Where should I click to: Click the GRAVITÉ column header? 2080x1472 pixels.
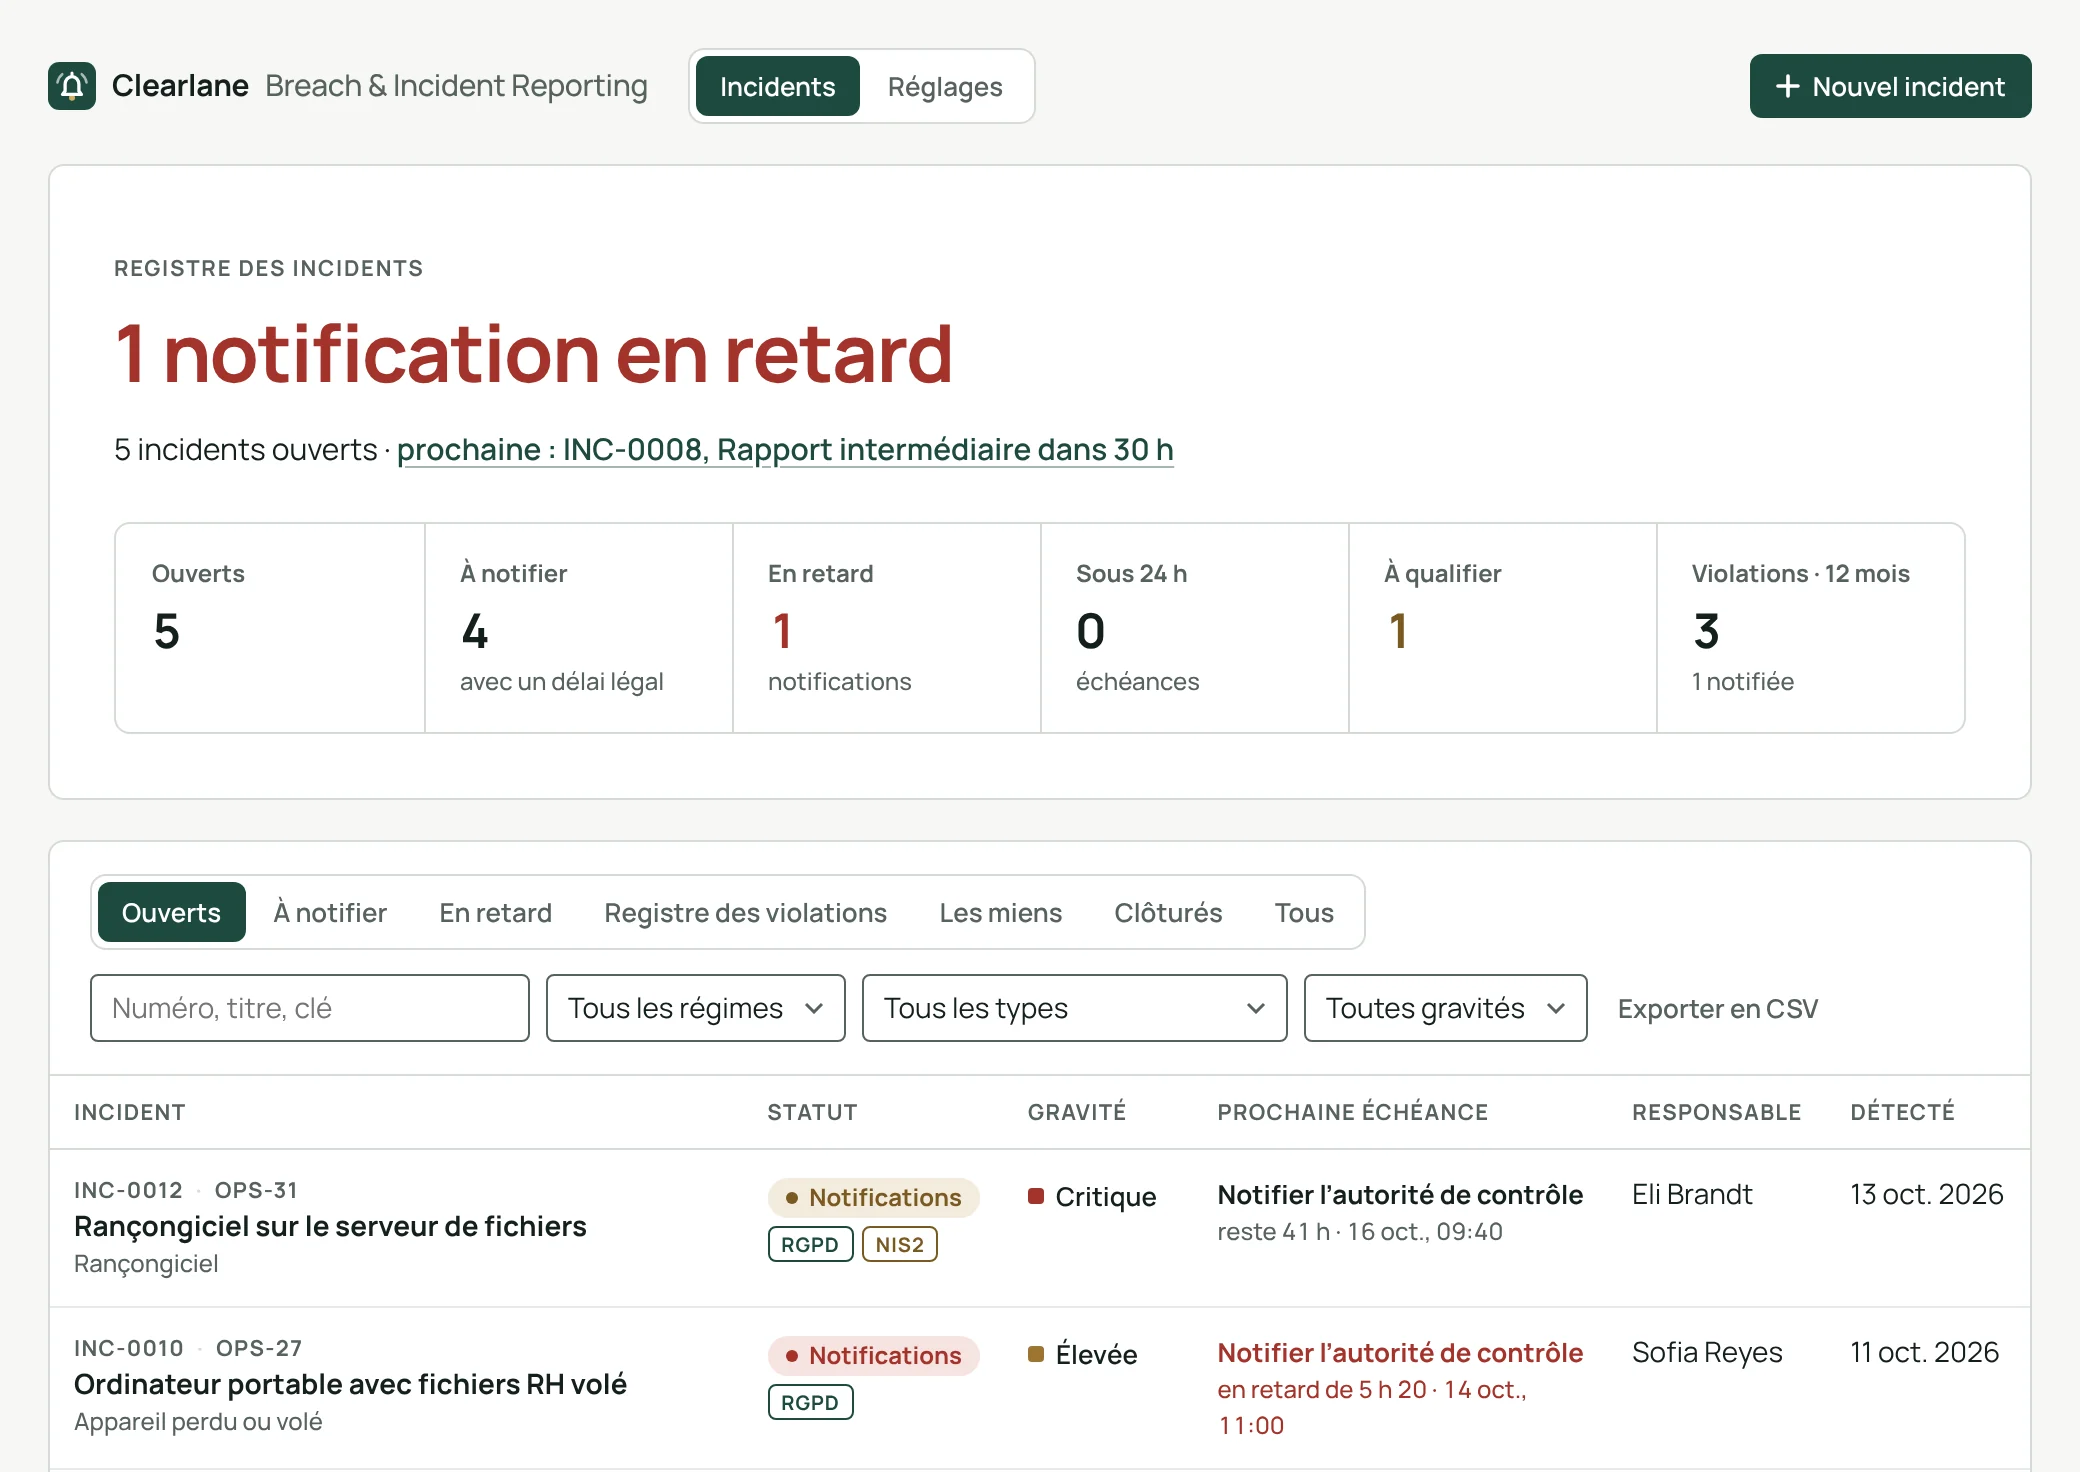pos(1076,1112)
